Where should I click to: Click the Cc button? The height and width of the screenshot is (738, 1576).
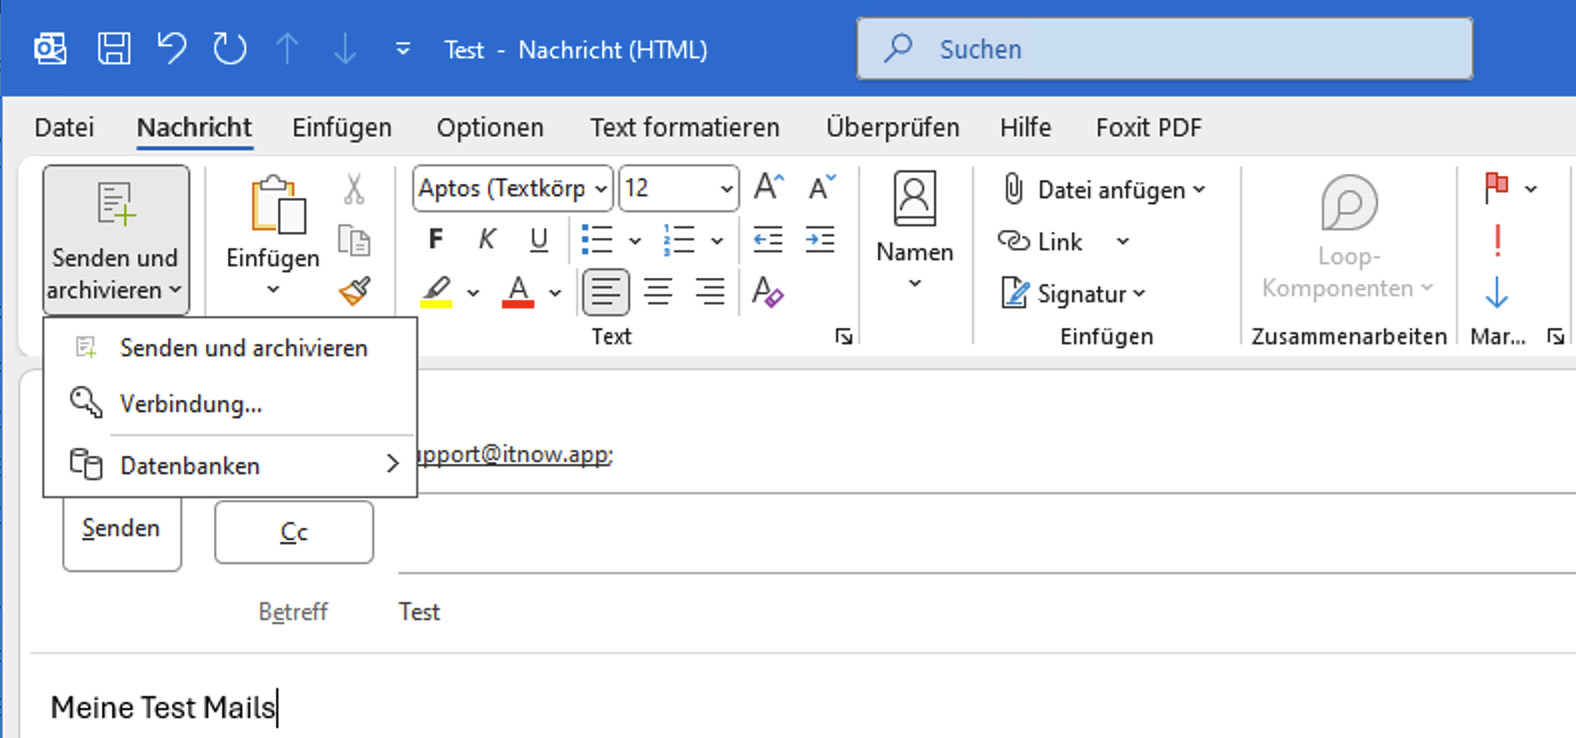click(294, 533)
